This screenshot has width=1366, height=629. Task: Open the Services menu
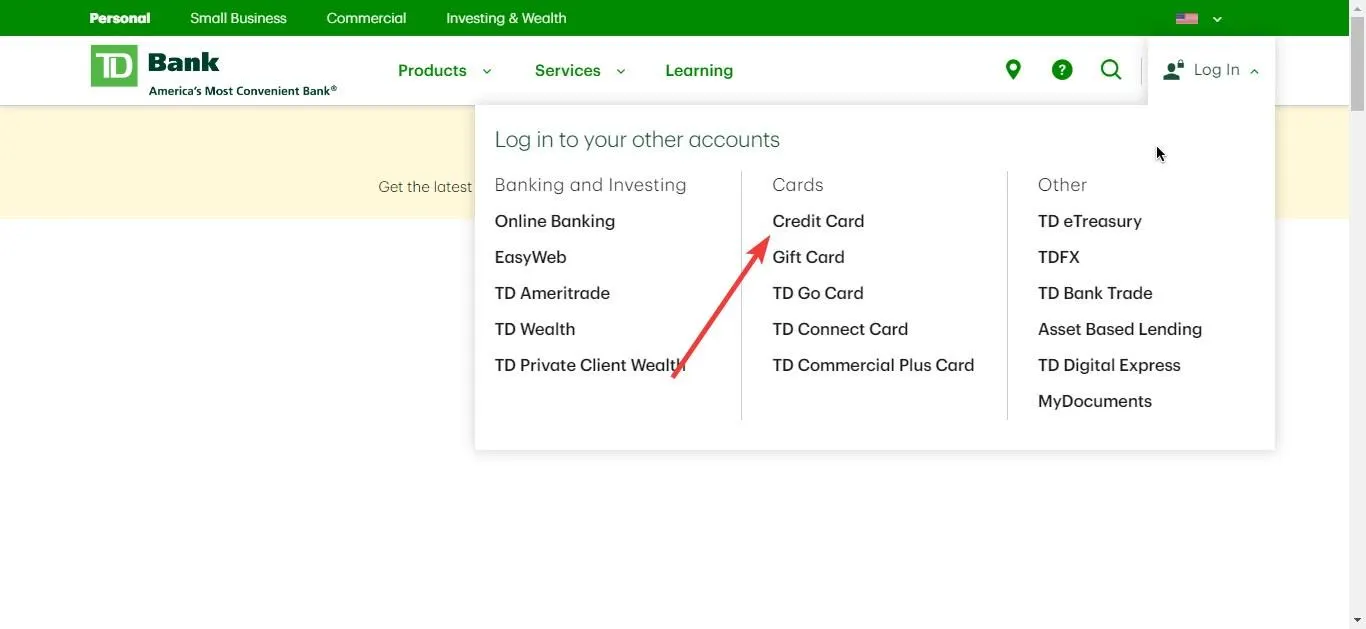pyautogui.click(x=567, y=70)
